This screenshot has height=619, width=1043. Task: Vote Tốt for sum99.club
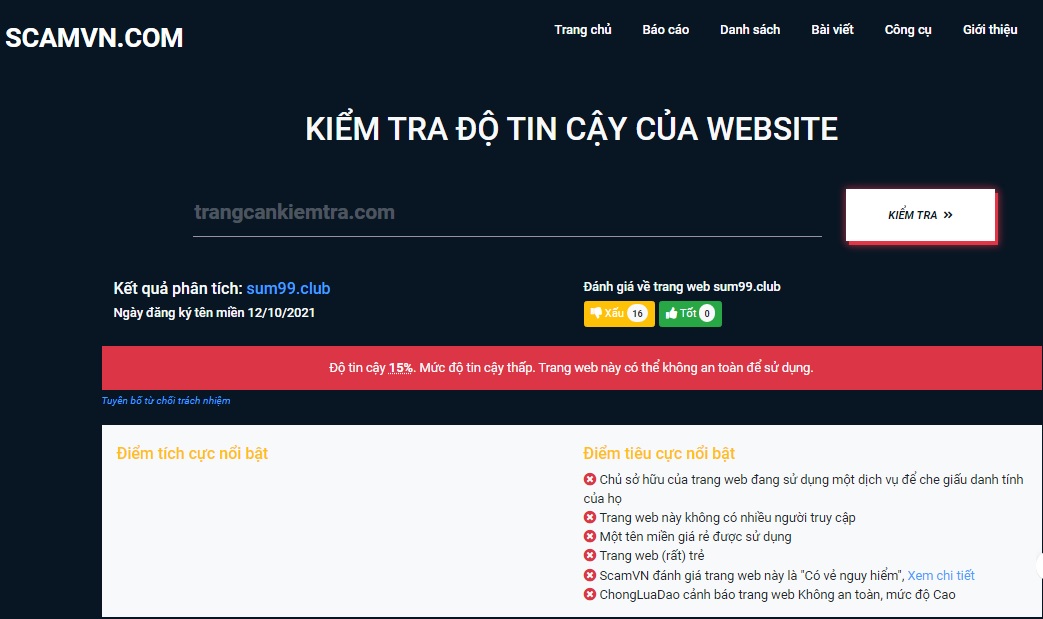(690, 312)
